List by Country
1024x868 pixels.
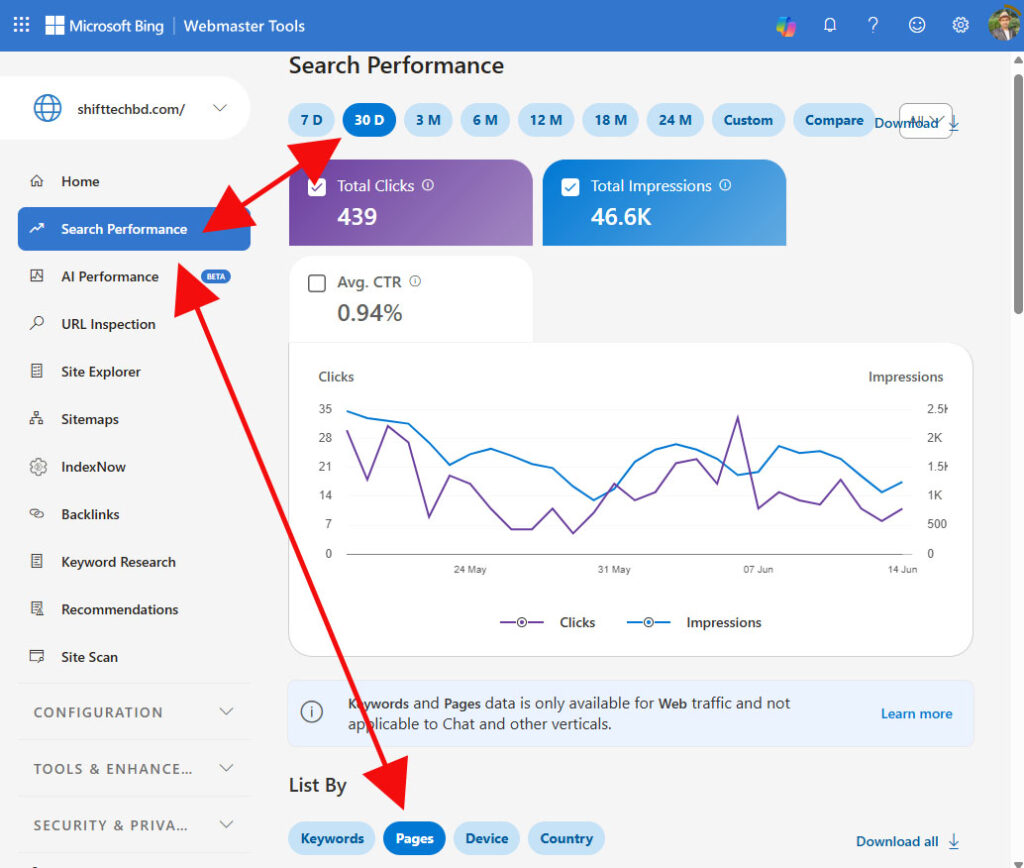(566, 838)
